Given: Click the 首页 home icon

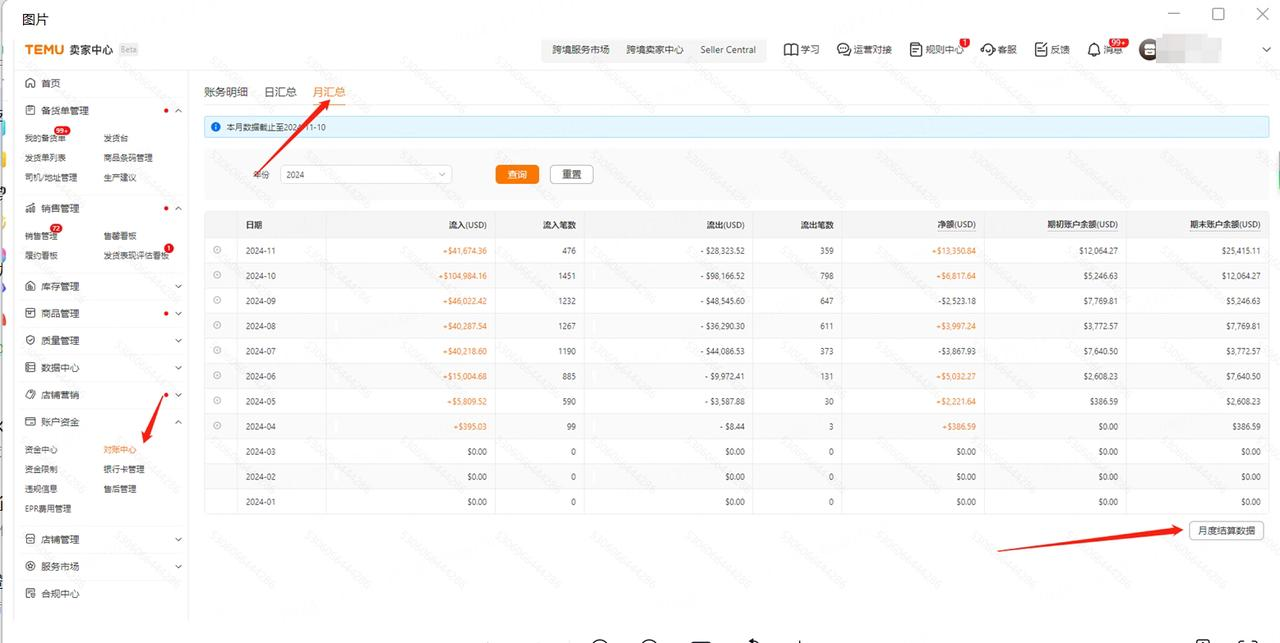Looking at the screenshot, I should (31, 83).
